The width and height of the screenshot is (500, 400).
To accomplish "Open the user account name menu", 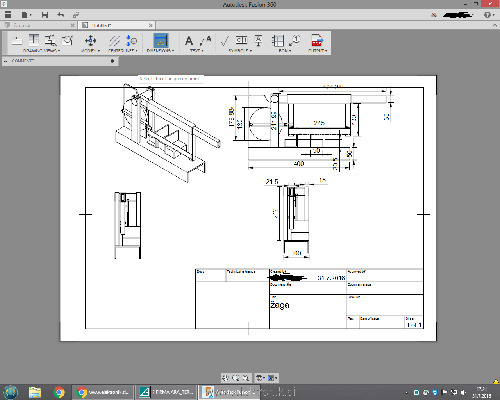I will [458, 15].
